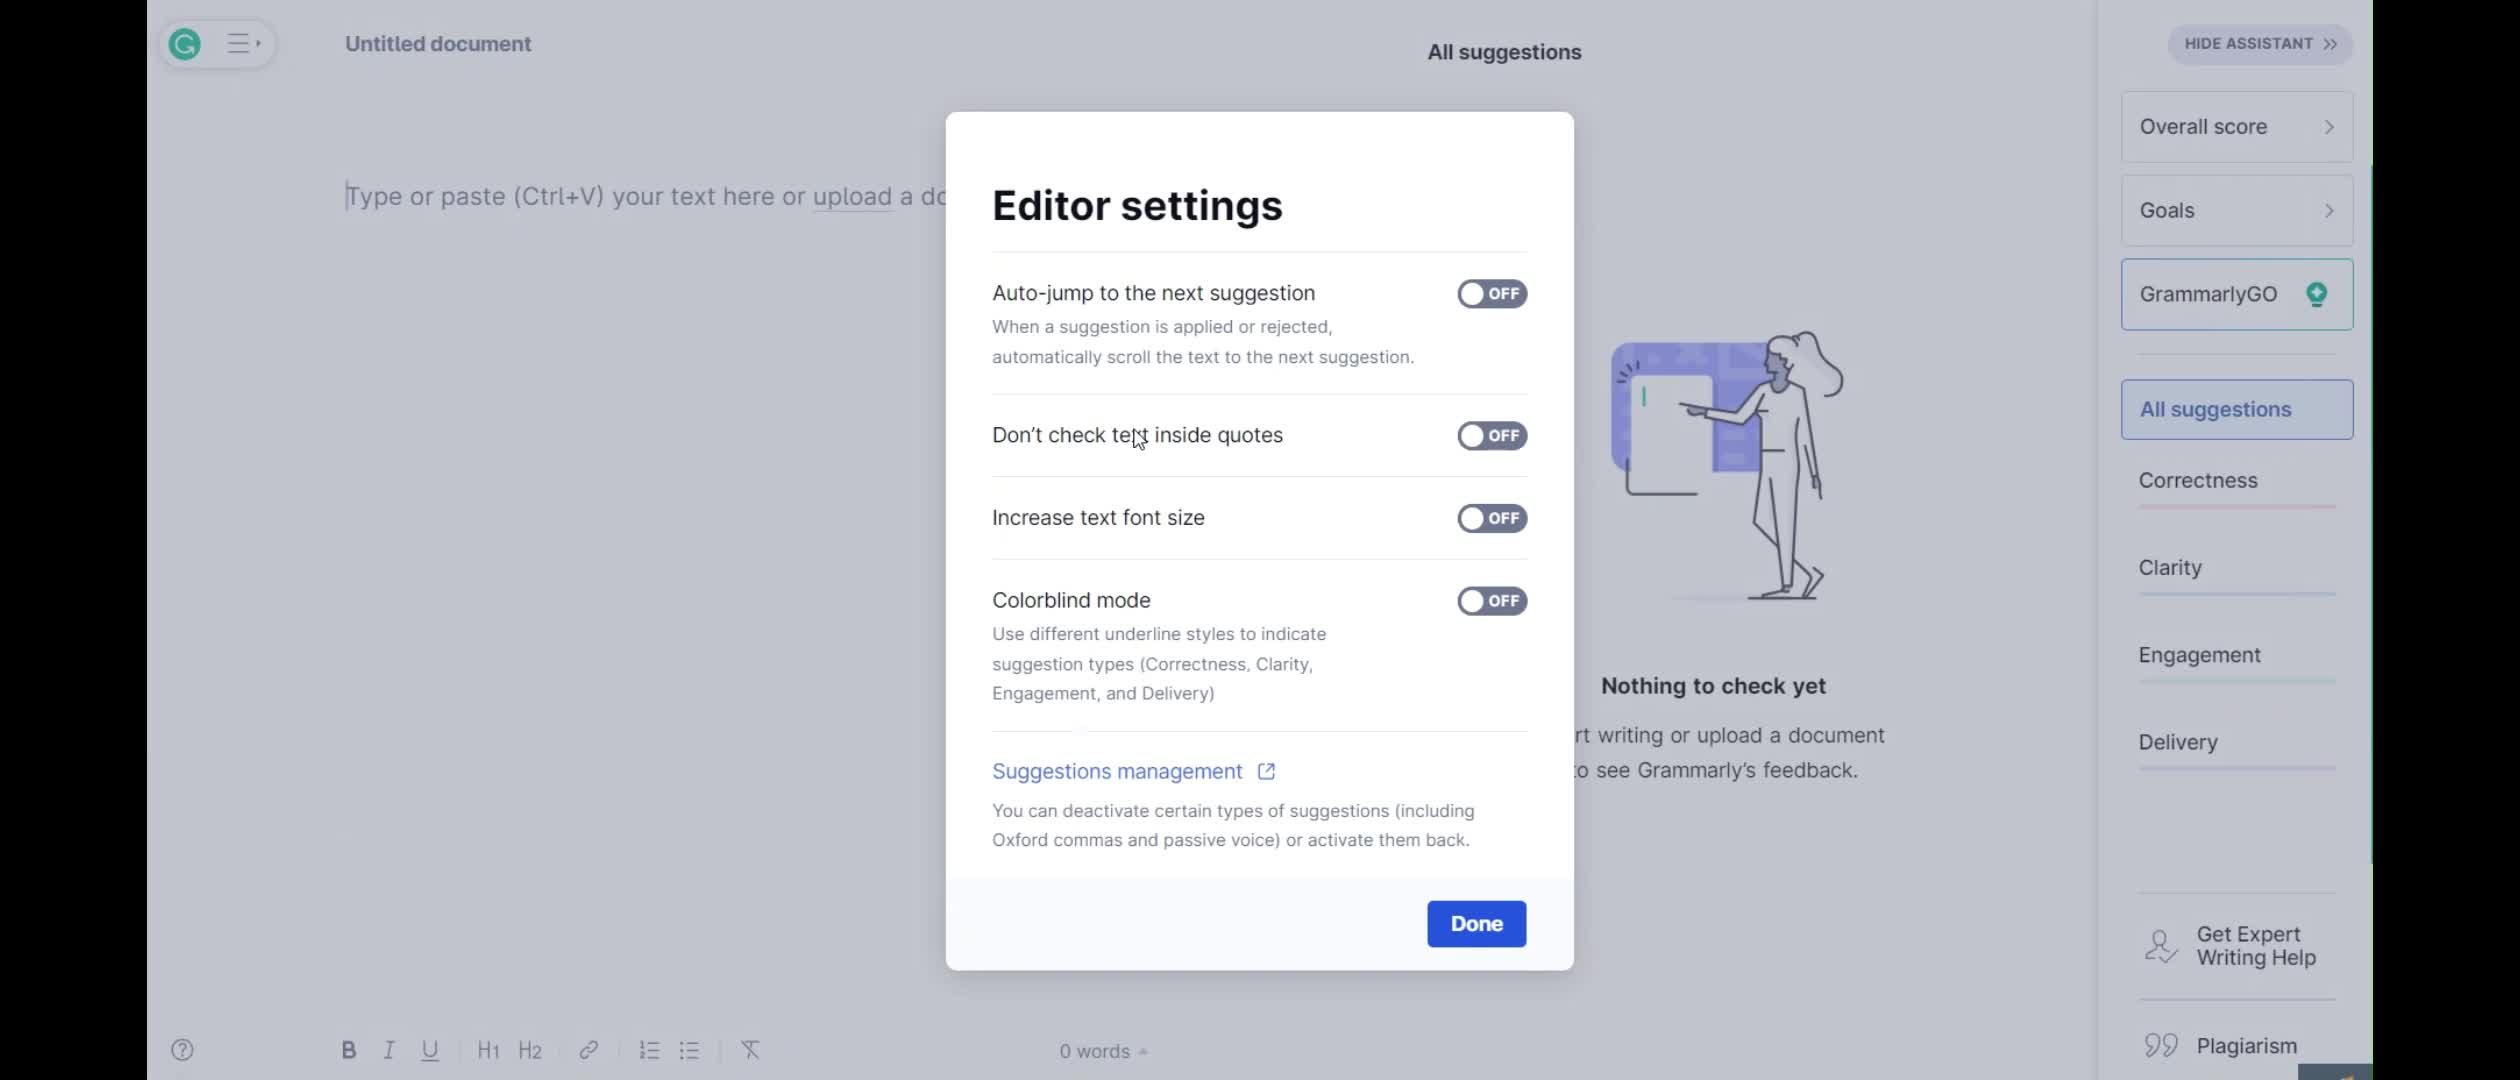
Task: Click the person icon beside Get Expert Writing Help
Action: pyautogui.click(x=2160, y=946)
